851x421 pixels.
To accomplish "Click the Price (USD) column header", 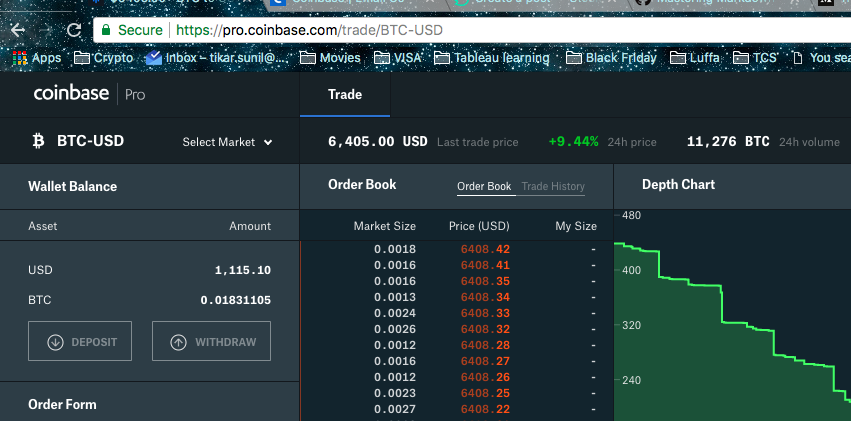I will [479, 226].
